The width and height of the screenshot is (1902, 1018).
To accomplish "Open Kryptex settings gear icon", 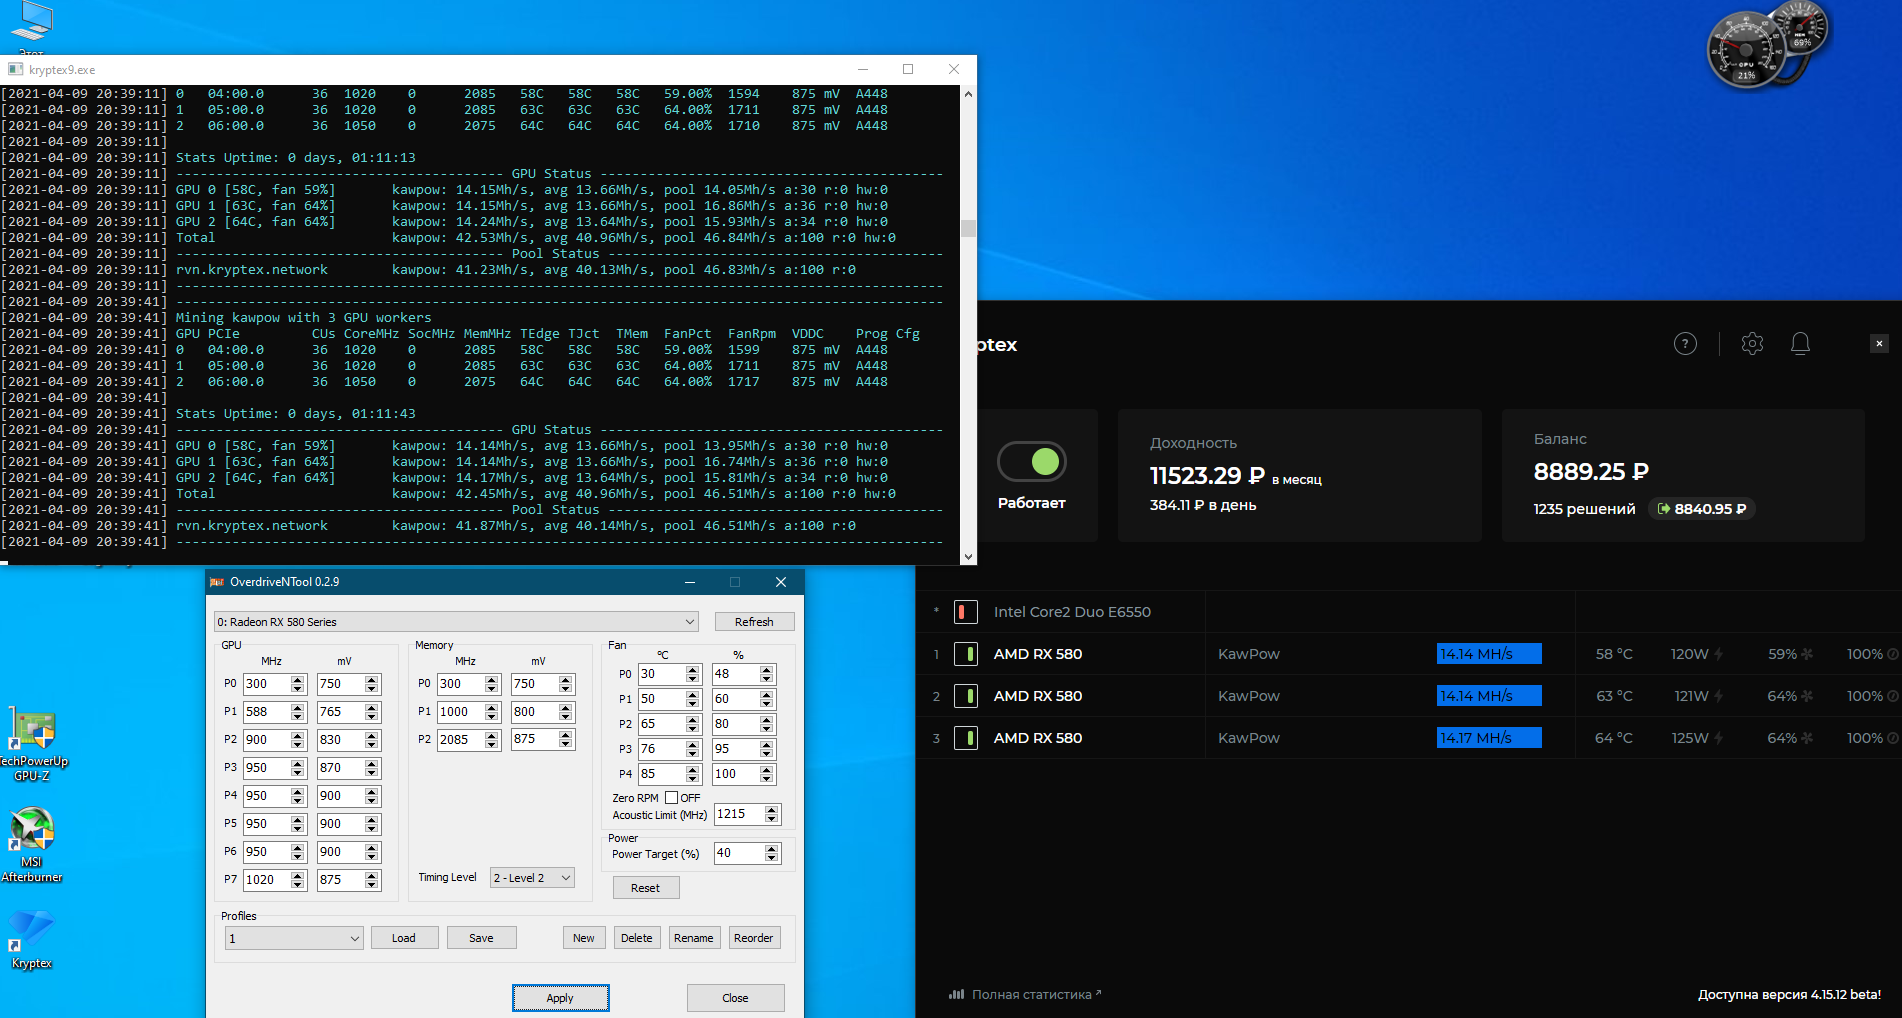I will click(x=1752, y=344).
